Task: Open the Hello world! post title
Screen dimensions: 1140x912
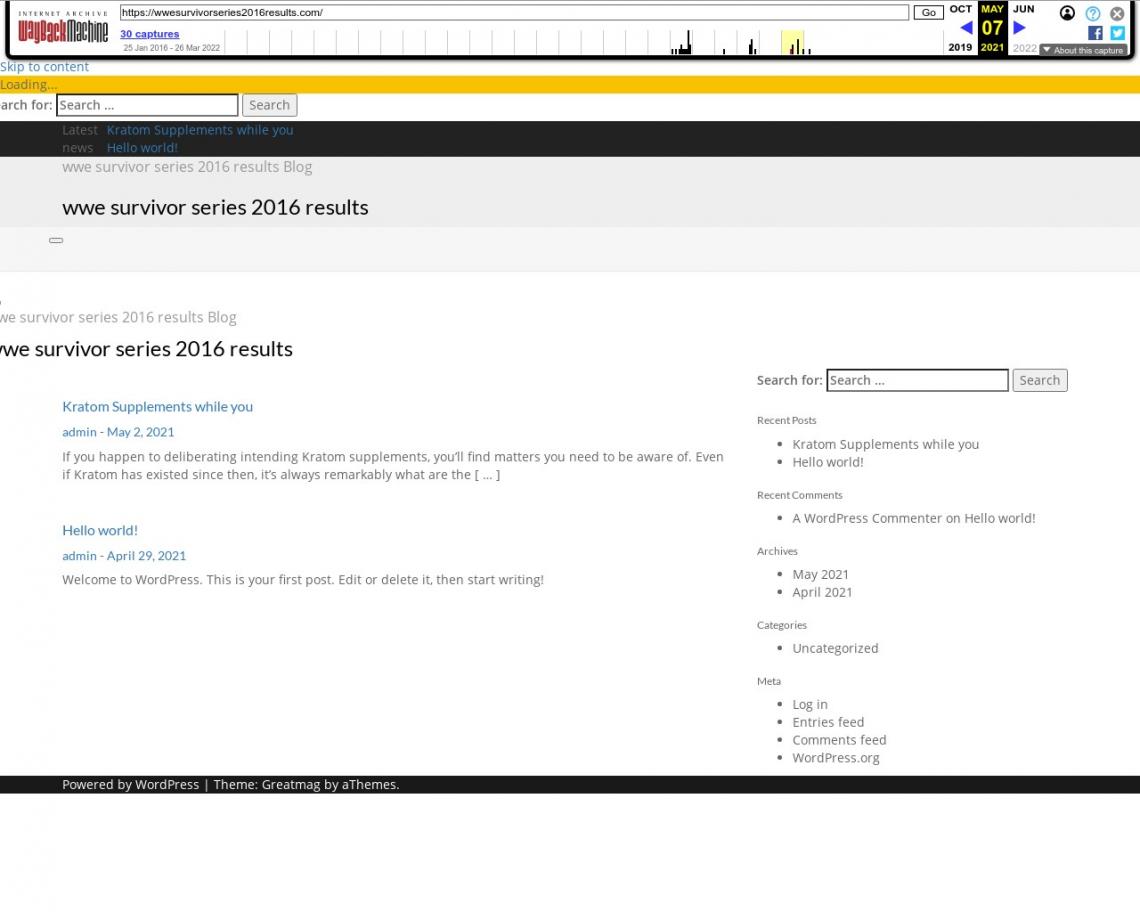Action: (x=100, y=530)
